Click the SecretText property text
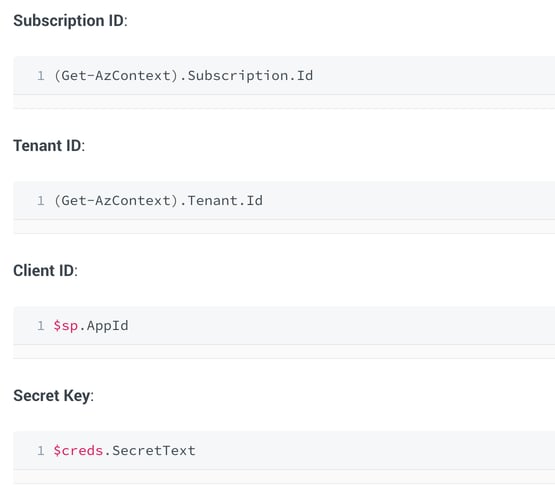555x492 pixels. (154, 451)
